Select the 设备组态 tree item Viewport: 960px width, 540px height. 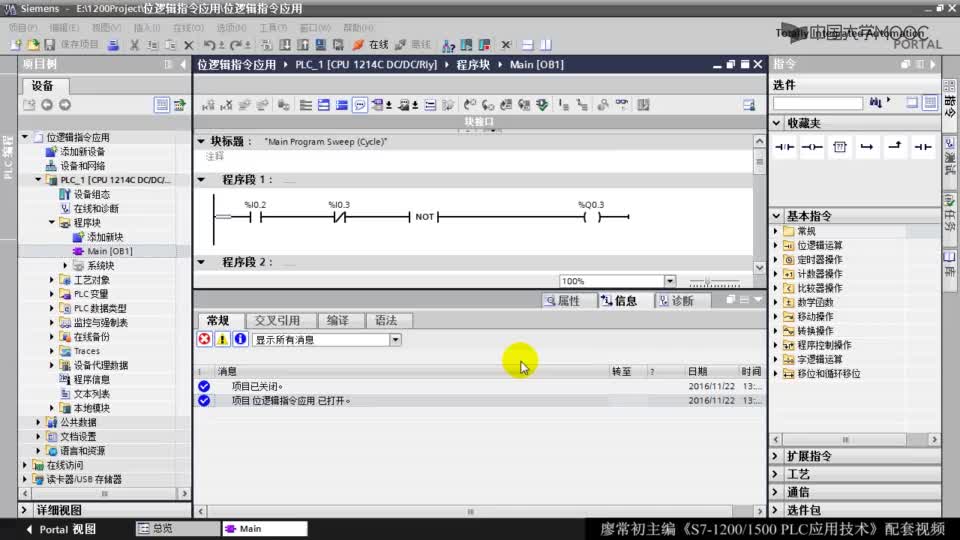91,194
